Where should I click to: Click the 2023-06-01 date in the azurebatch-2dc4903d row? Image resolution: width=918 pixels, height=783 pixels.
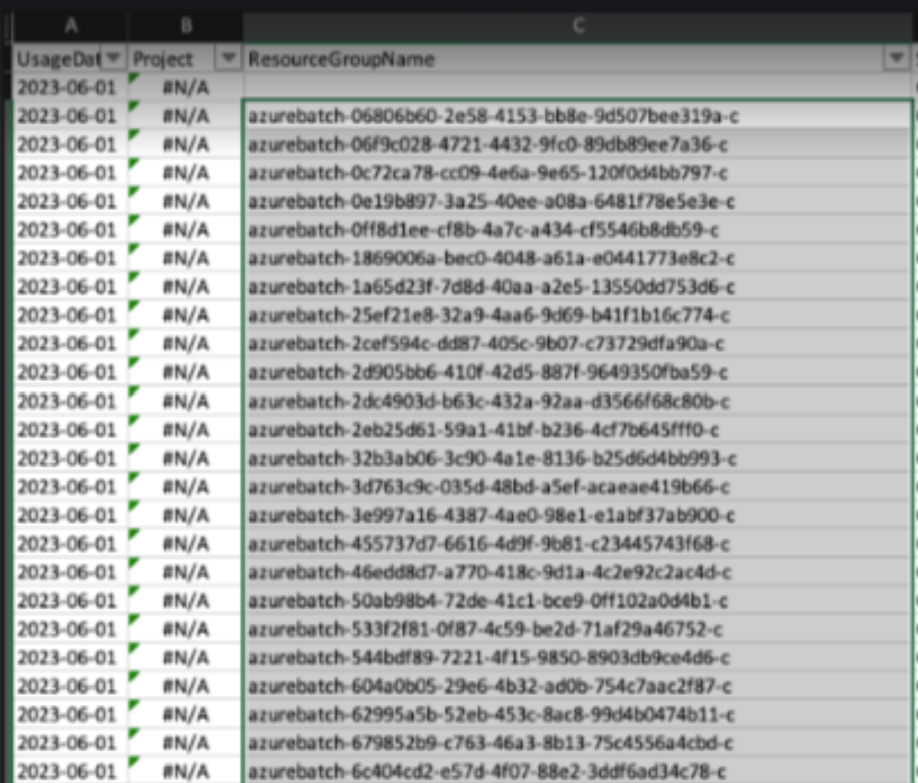click(x=67, y=402)
